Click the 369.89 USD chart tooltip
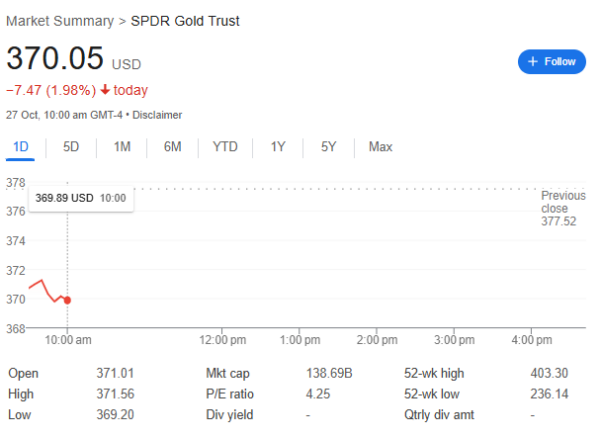 (81, 198)
